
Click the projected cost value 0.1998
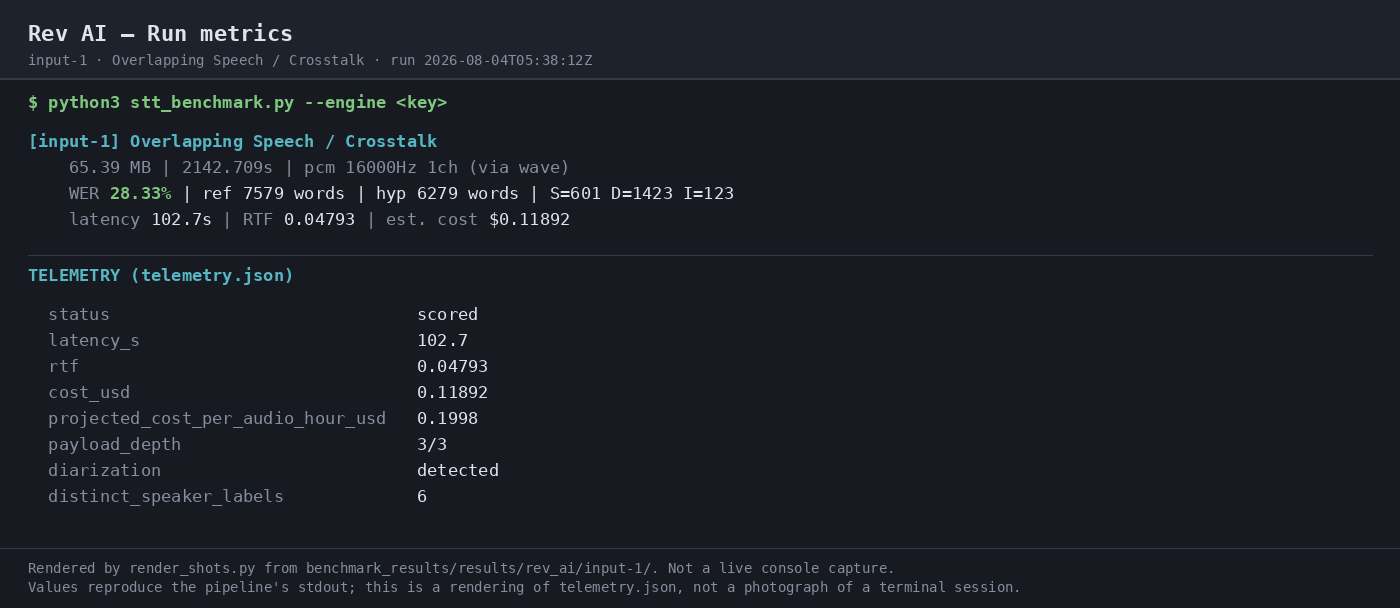pos(447,419)
